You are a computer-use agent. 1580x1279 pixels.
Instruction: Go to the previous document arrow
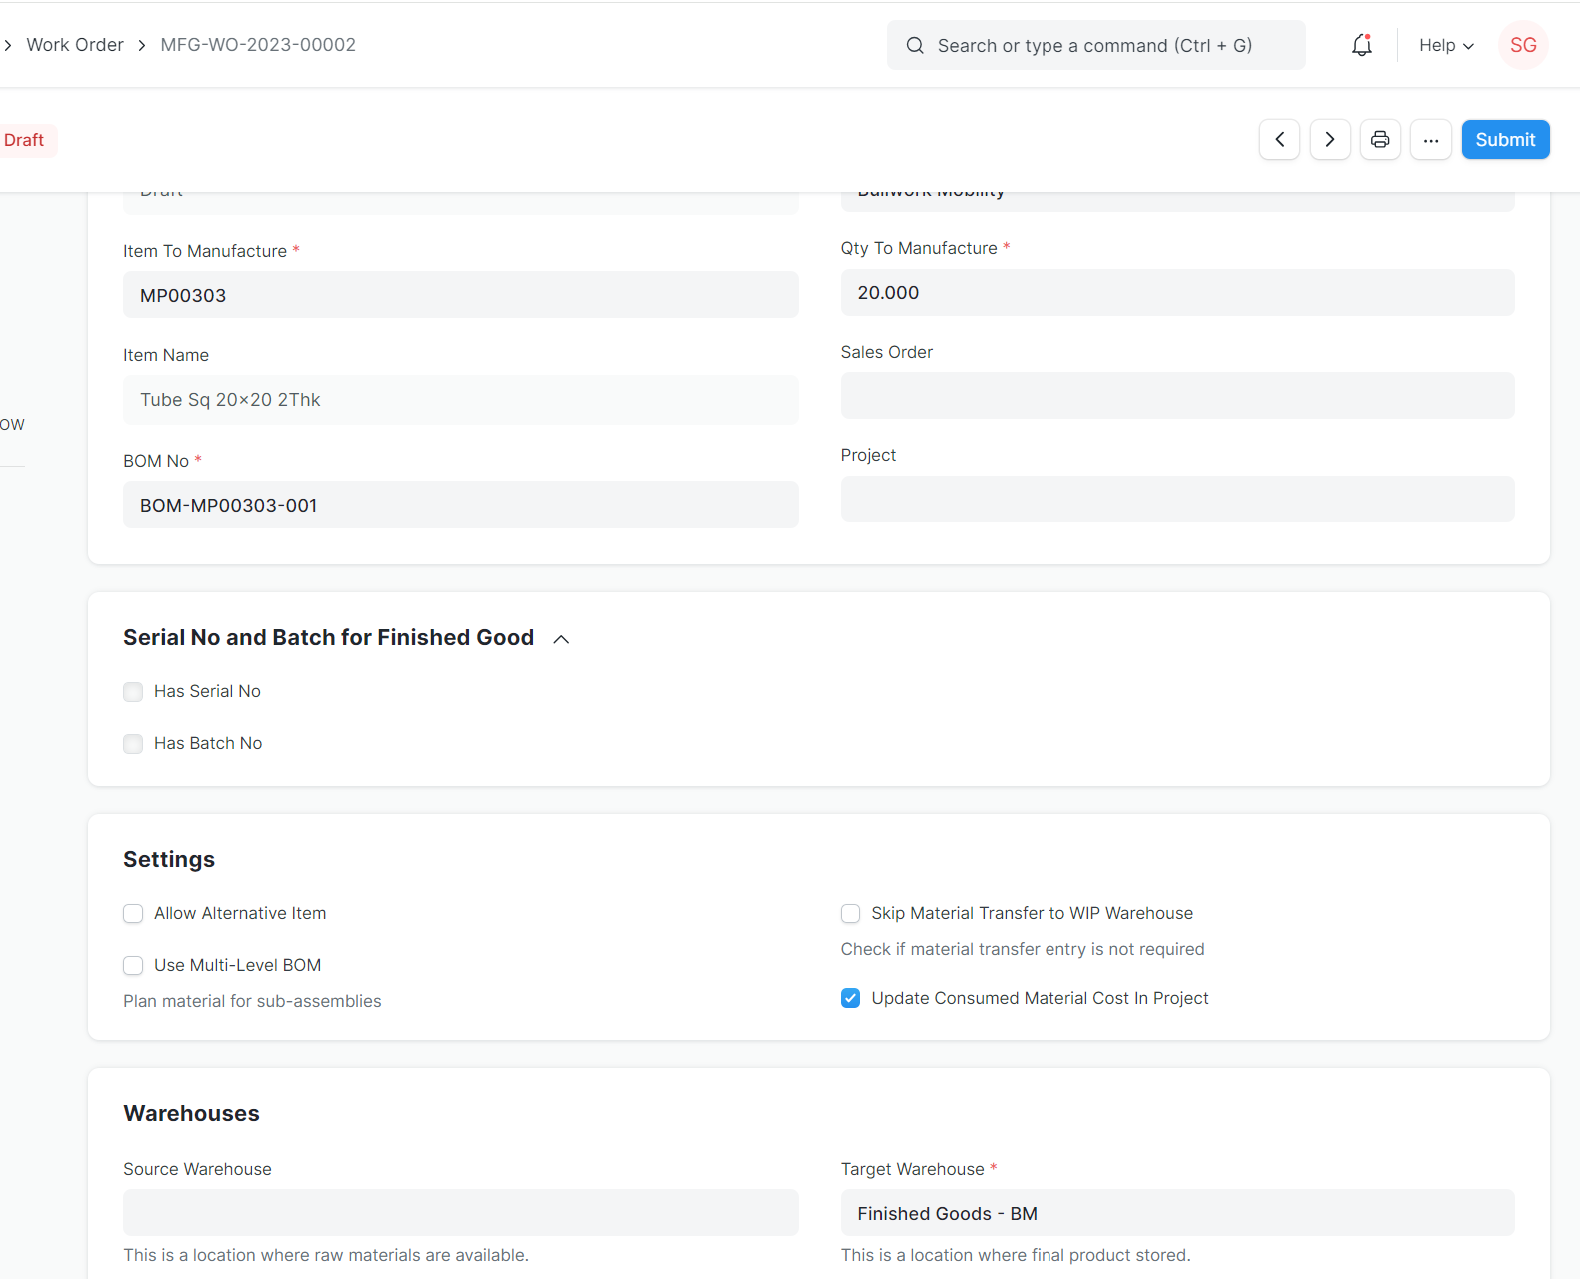[1279, 140]
